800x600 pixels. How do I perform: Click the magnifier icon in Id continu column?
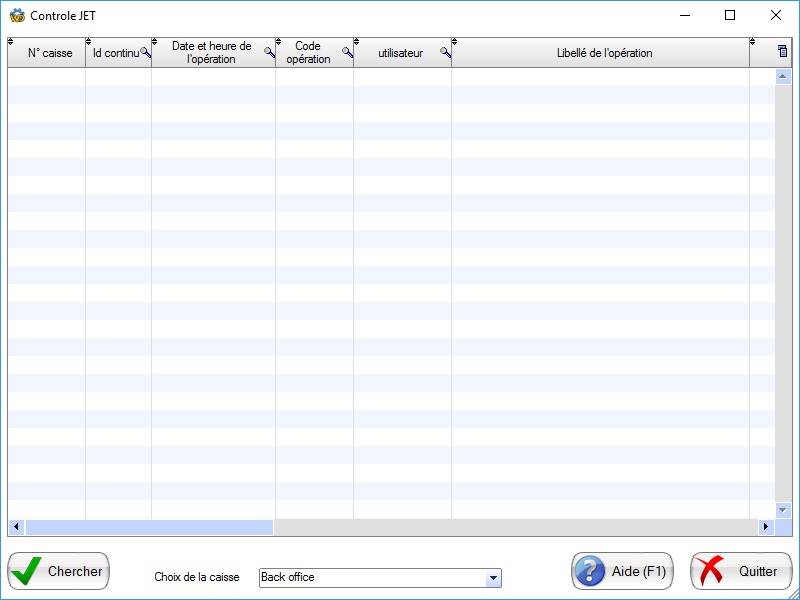(x=146, y=52)
